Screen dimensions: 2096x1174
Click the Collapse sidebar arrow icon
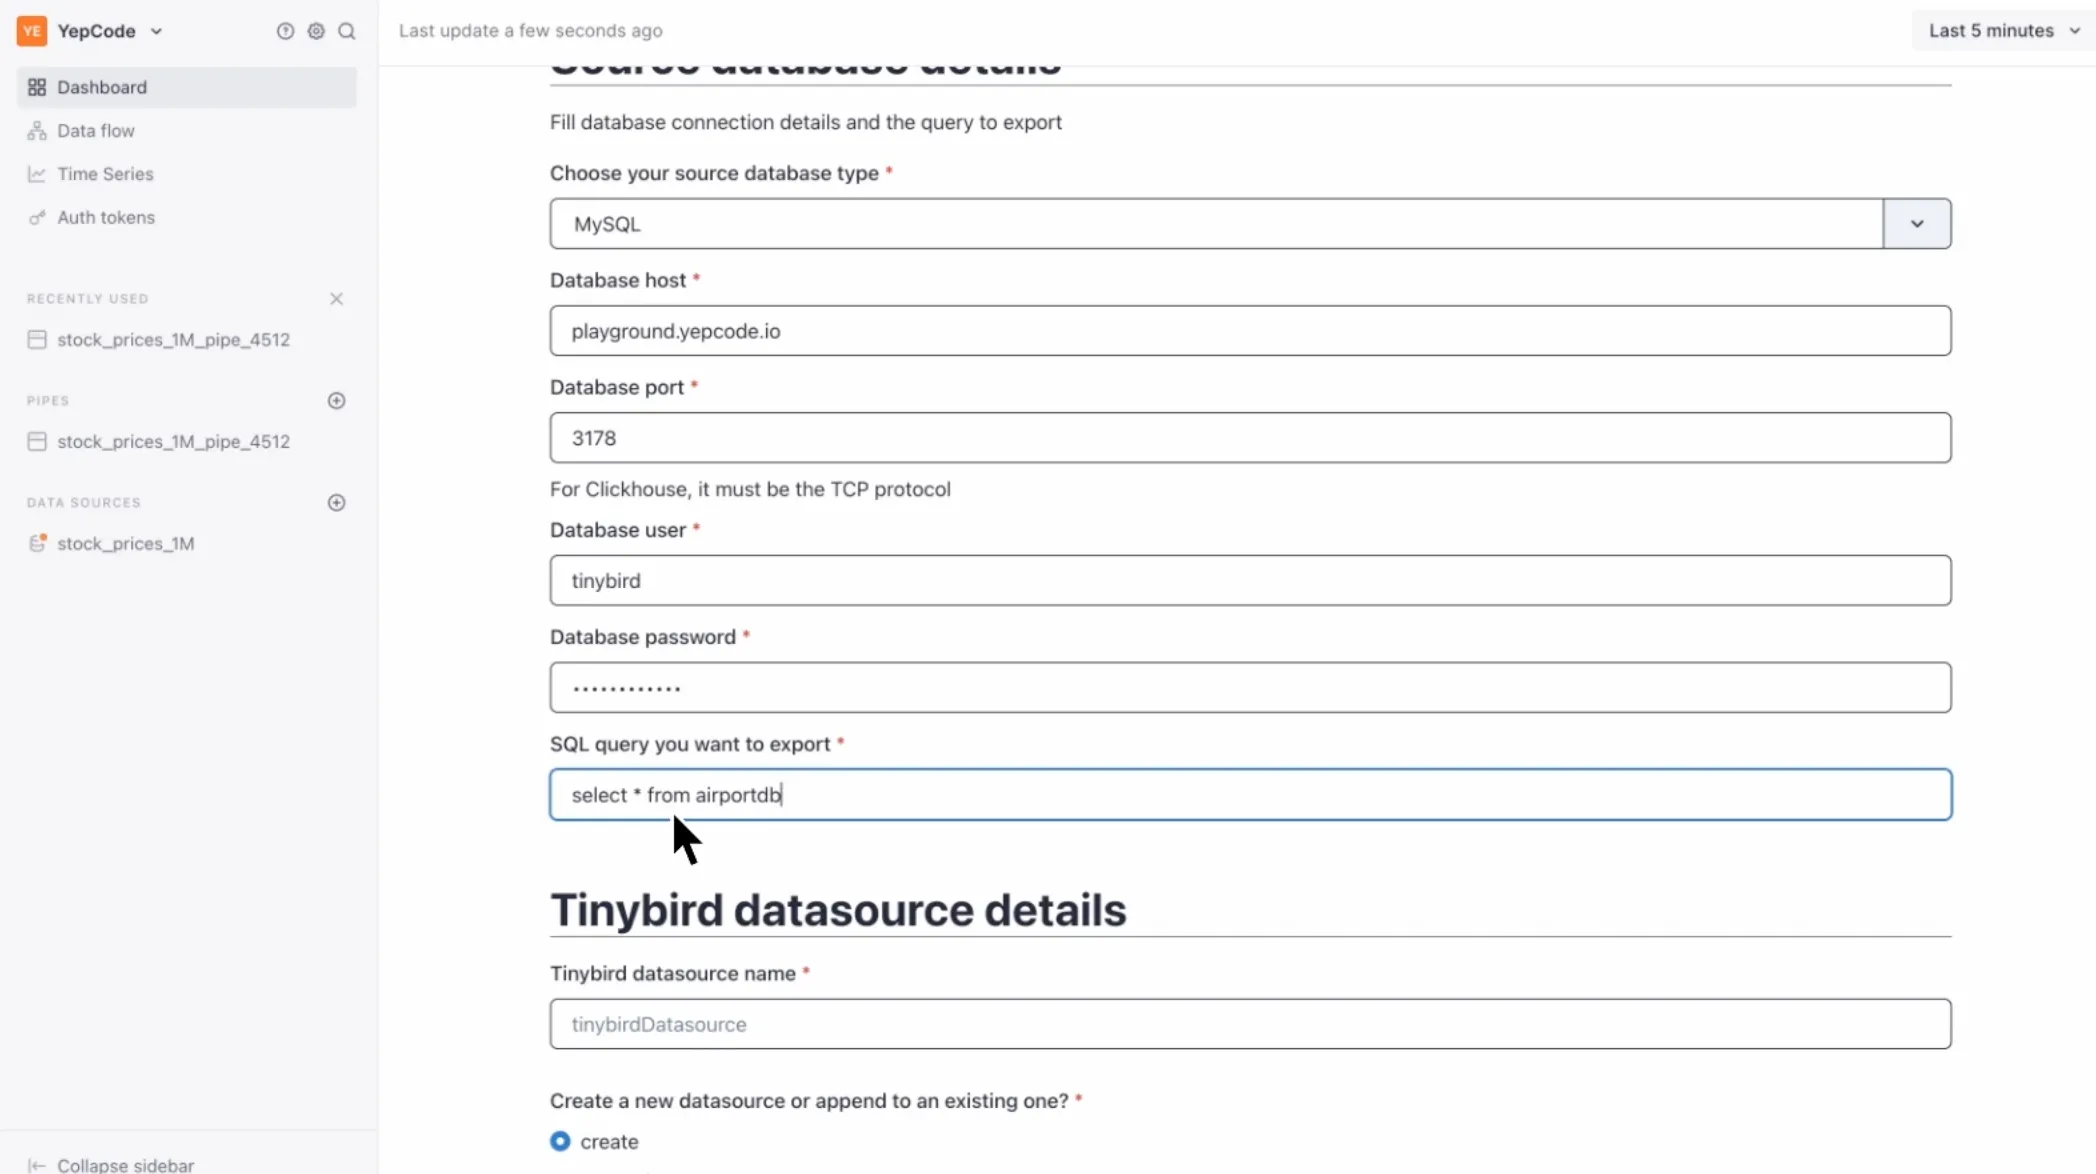click(37, 1165)
